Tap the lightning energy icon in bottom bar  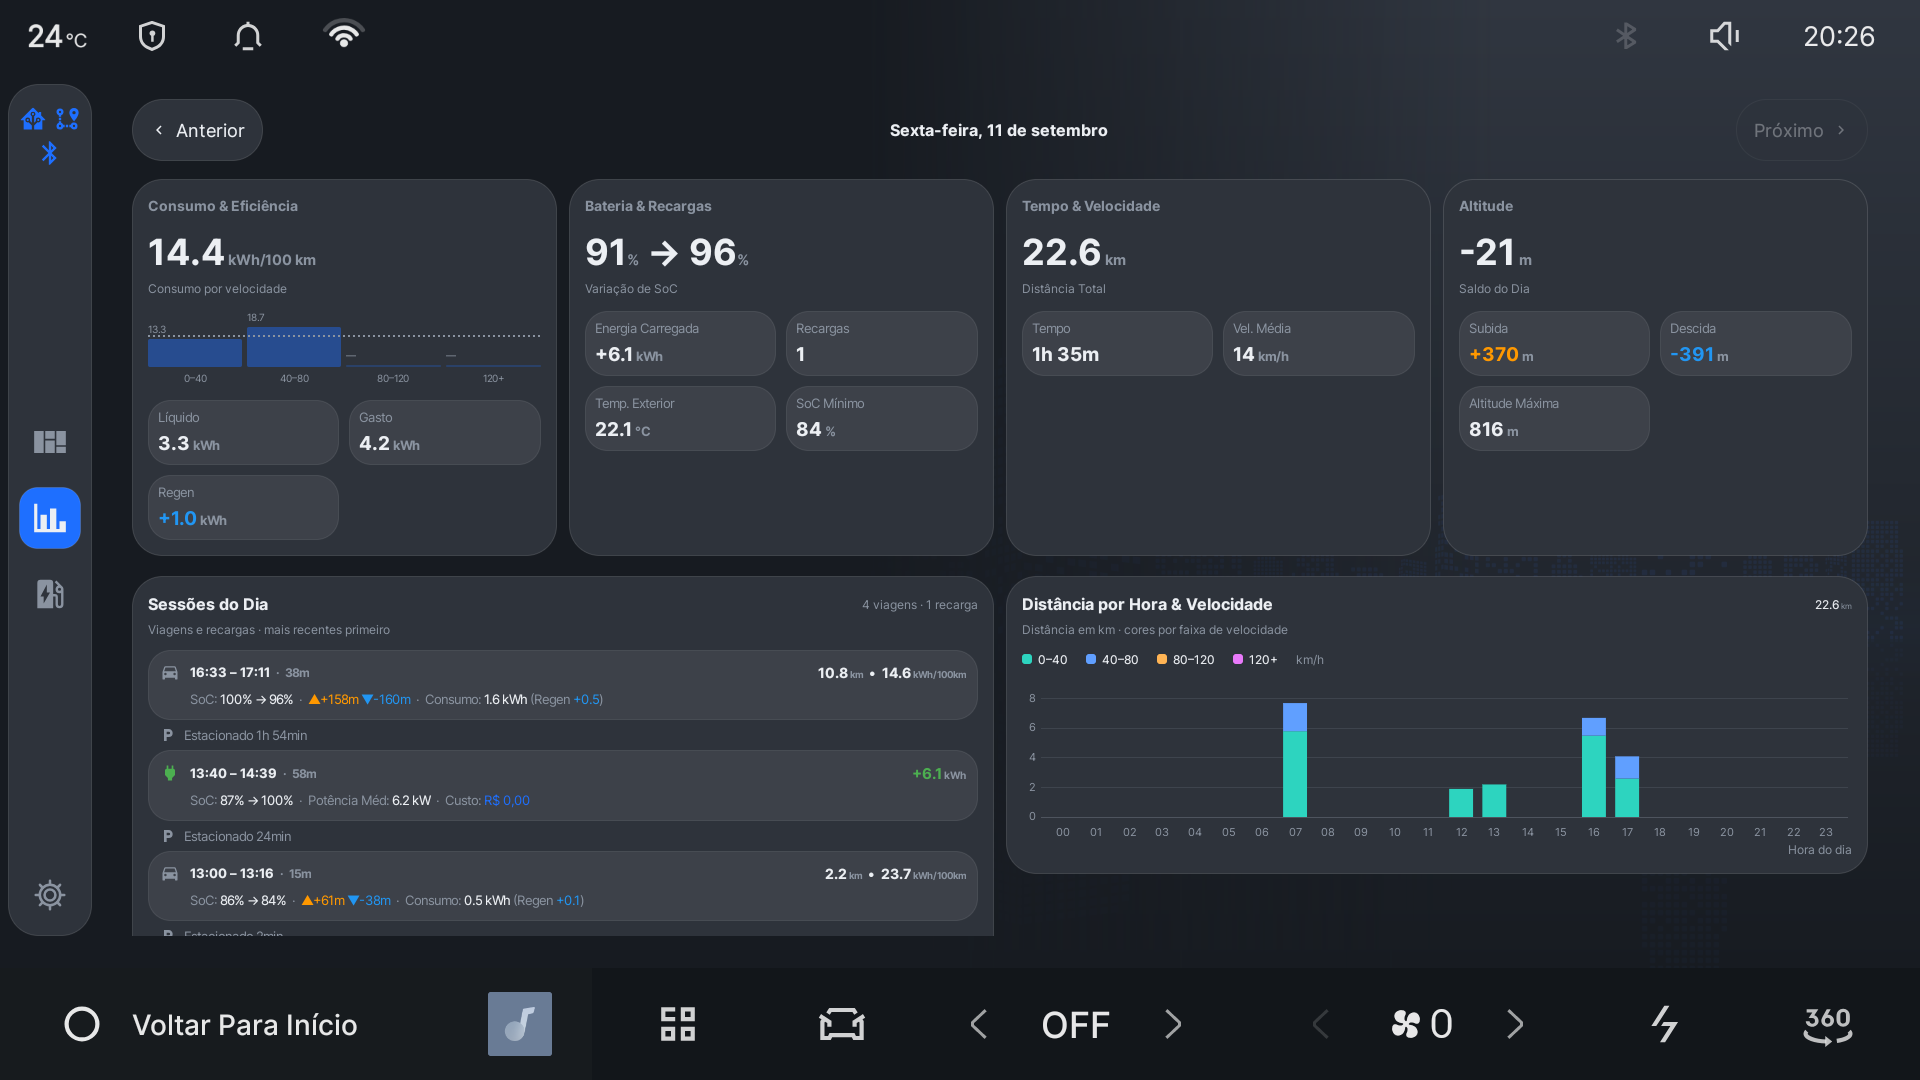pos(1664,1024)
